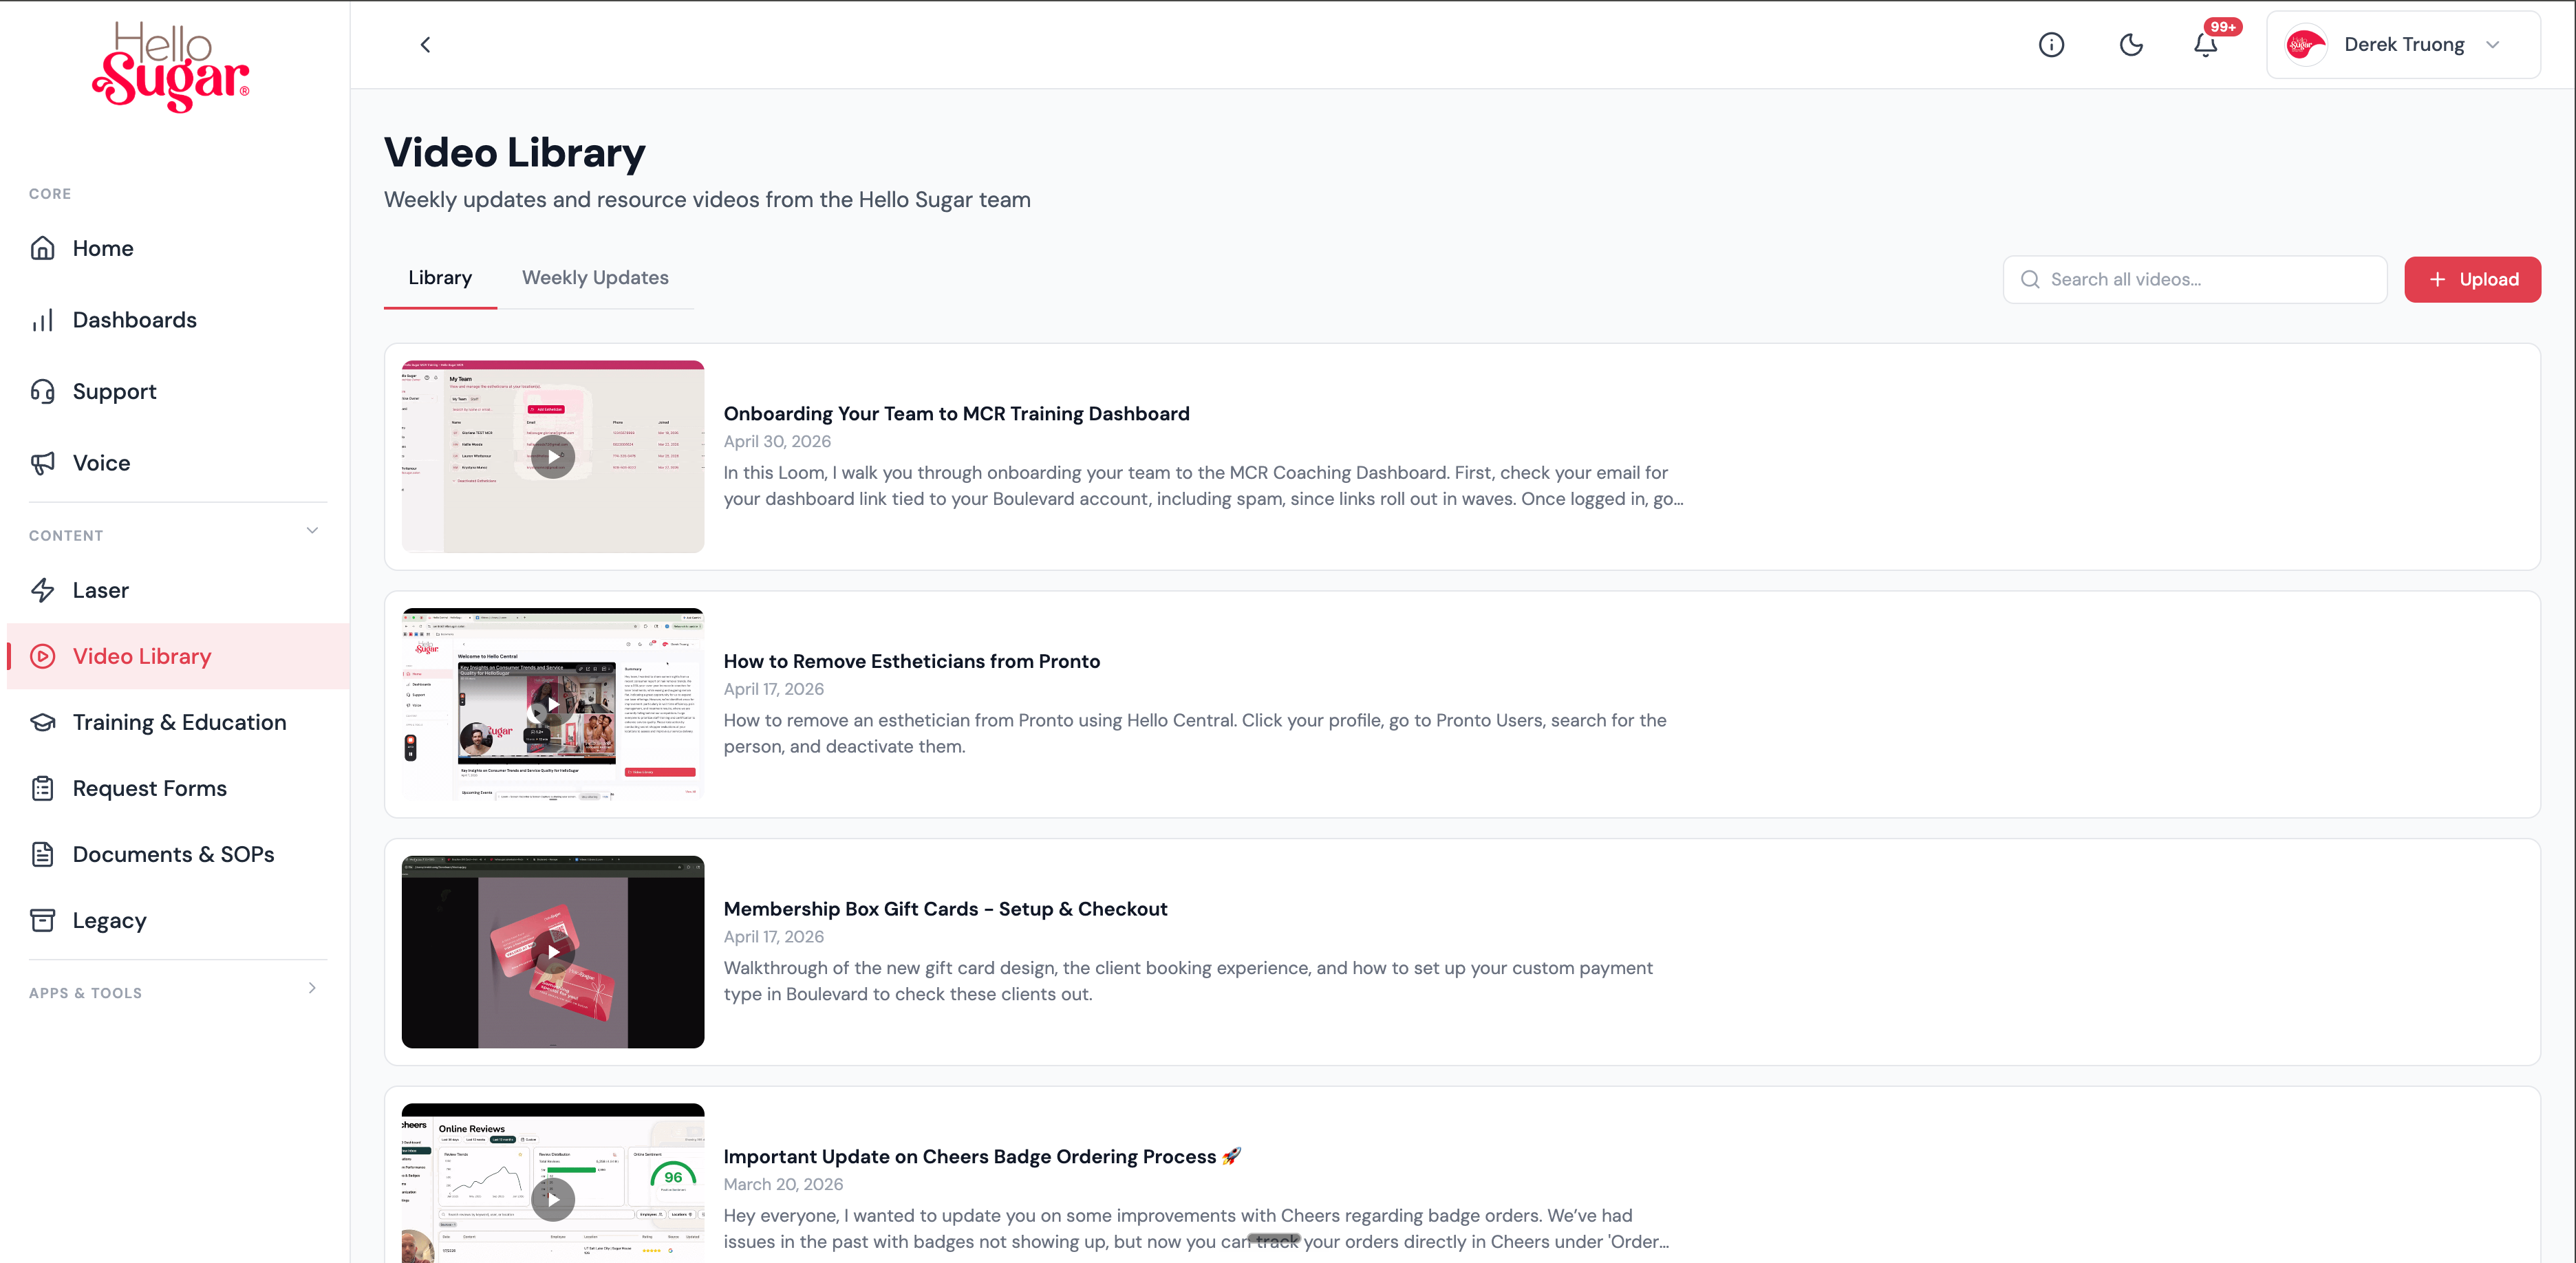Open Voice in the sidebar

(x=178, y=463)
